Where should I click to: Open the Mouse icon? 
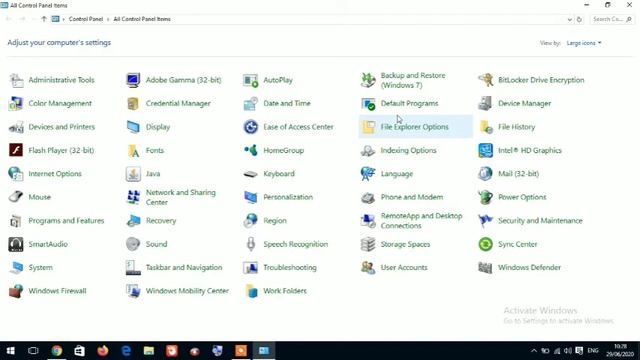16,197
